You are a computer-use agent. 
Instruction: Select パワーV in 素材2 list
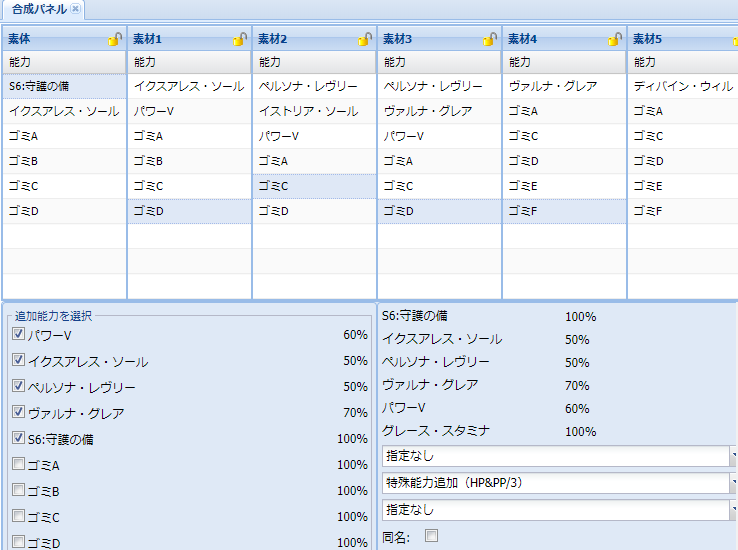(x=314, y=136)
